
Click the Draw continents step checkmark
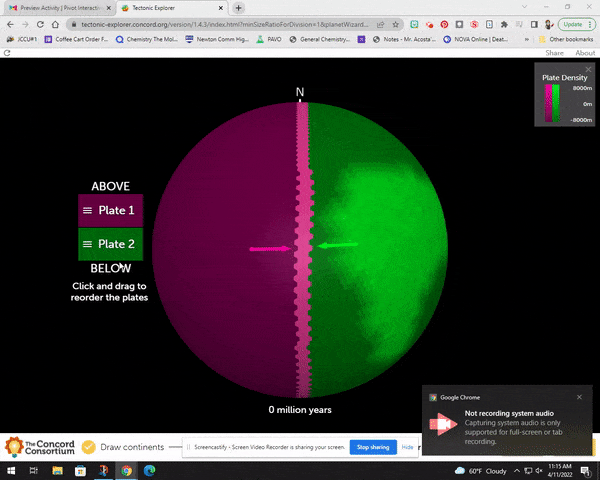(x=88, y=446)
